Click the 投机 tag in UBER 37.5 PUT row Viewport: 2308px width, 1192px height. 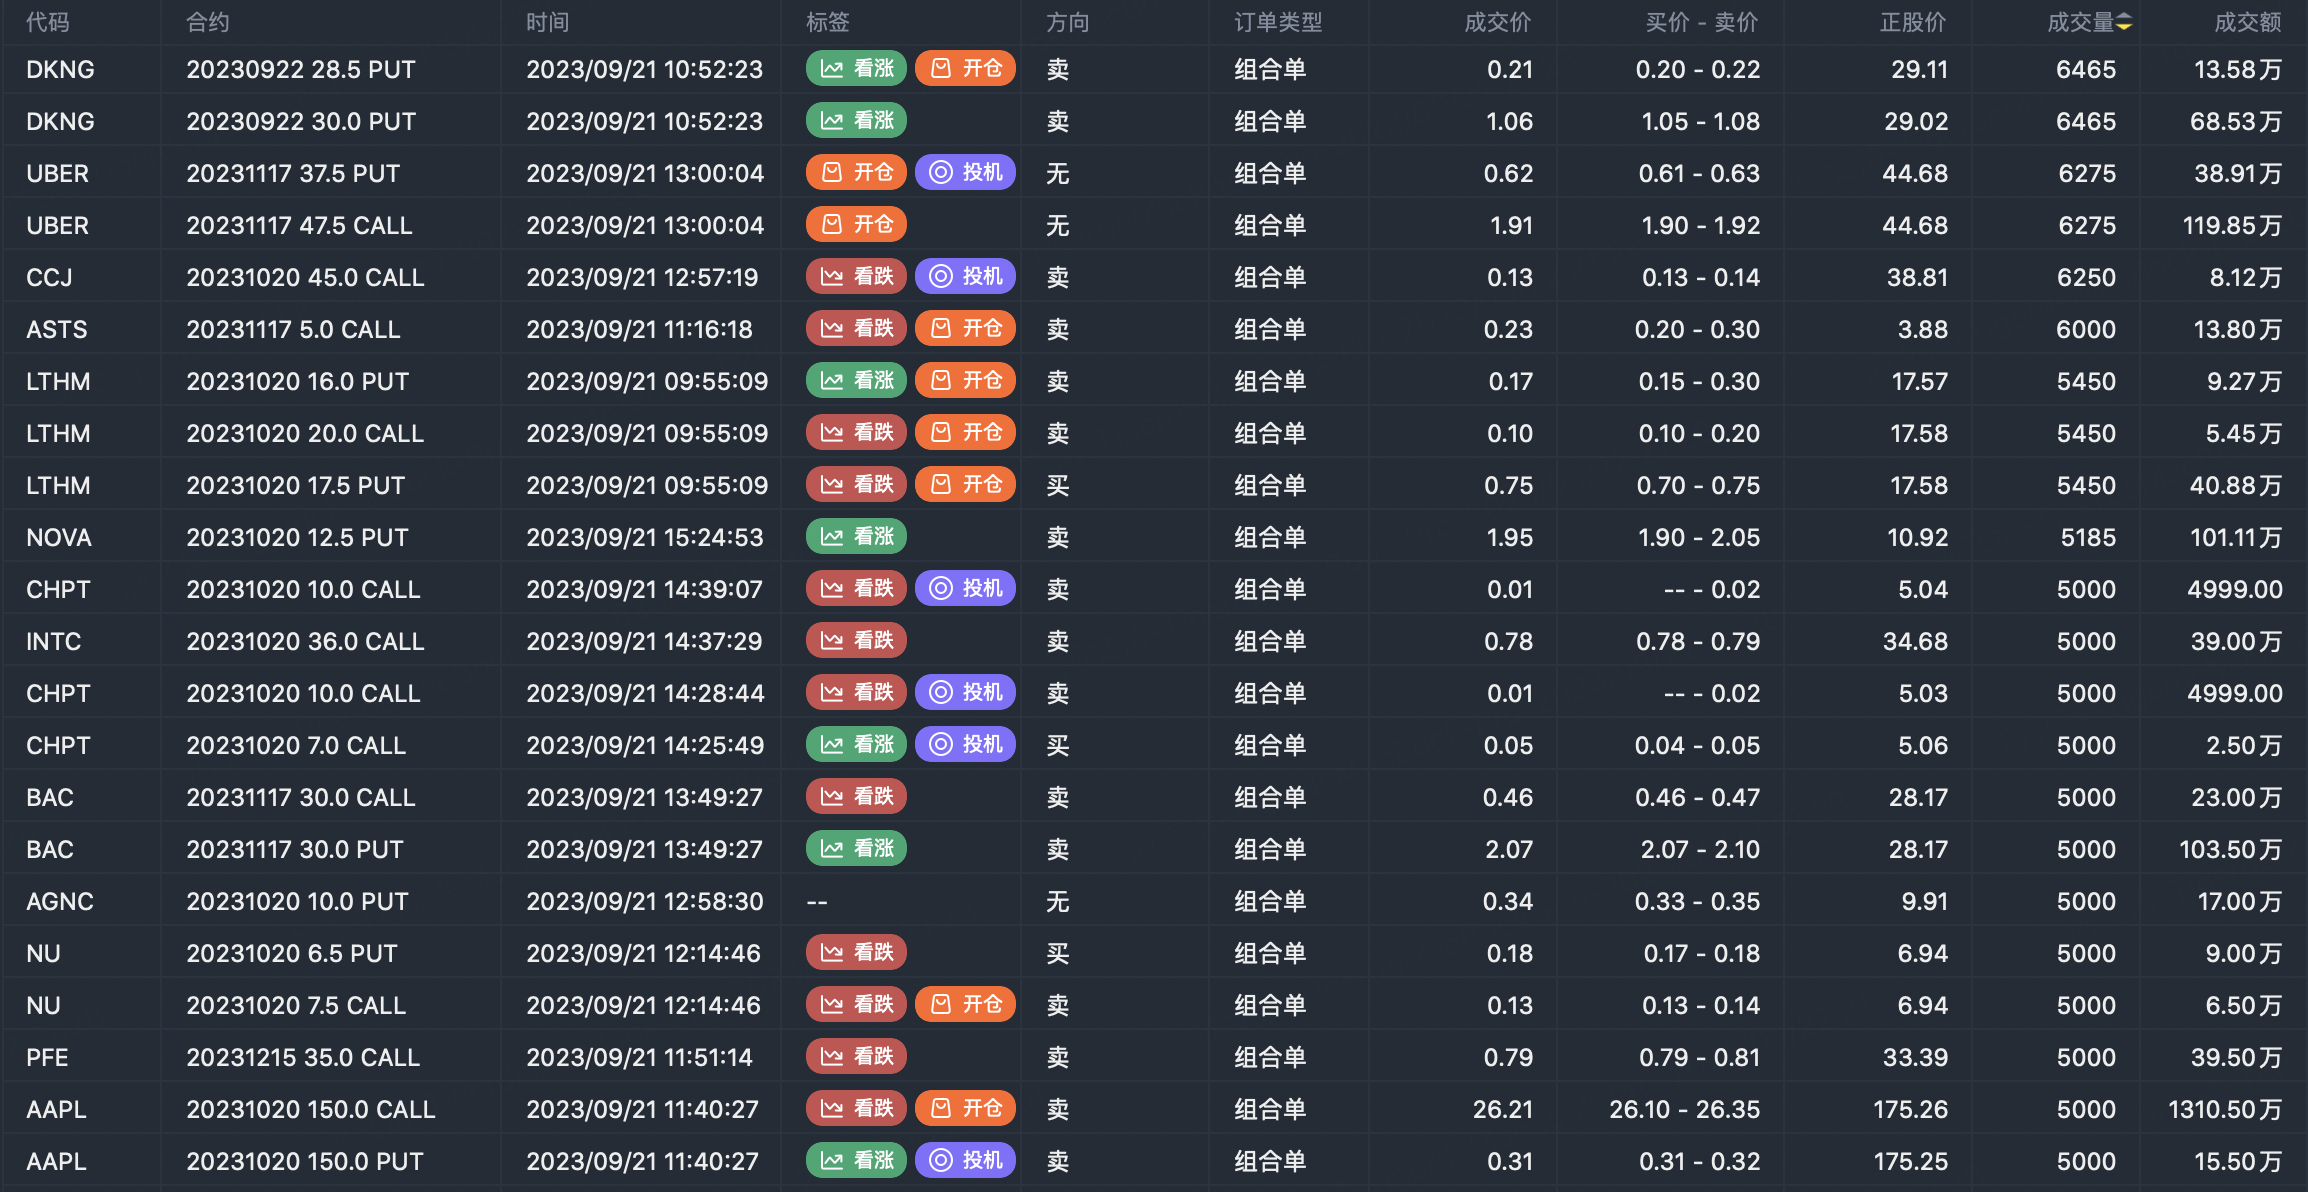[x=966, y=172]
